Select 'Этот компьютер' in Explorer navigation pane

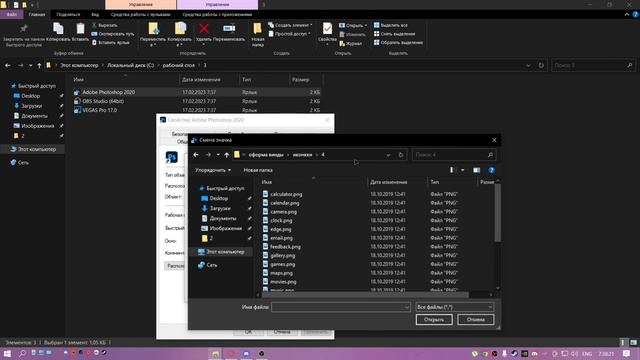tap(37, 149)
